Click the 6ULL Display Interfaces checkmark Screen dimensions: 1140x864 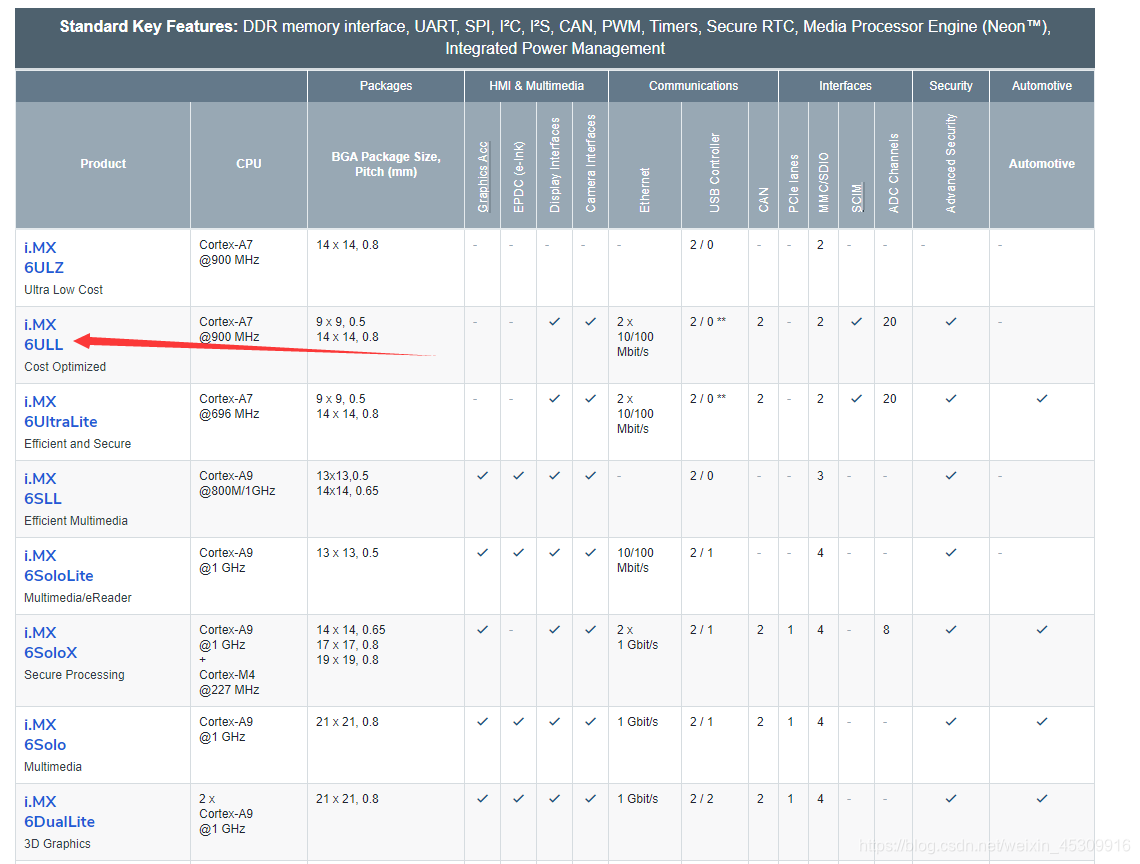(555, 321)
